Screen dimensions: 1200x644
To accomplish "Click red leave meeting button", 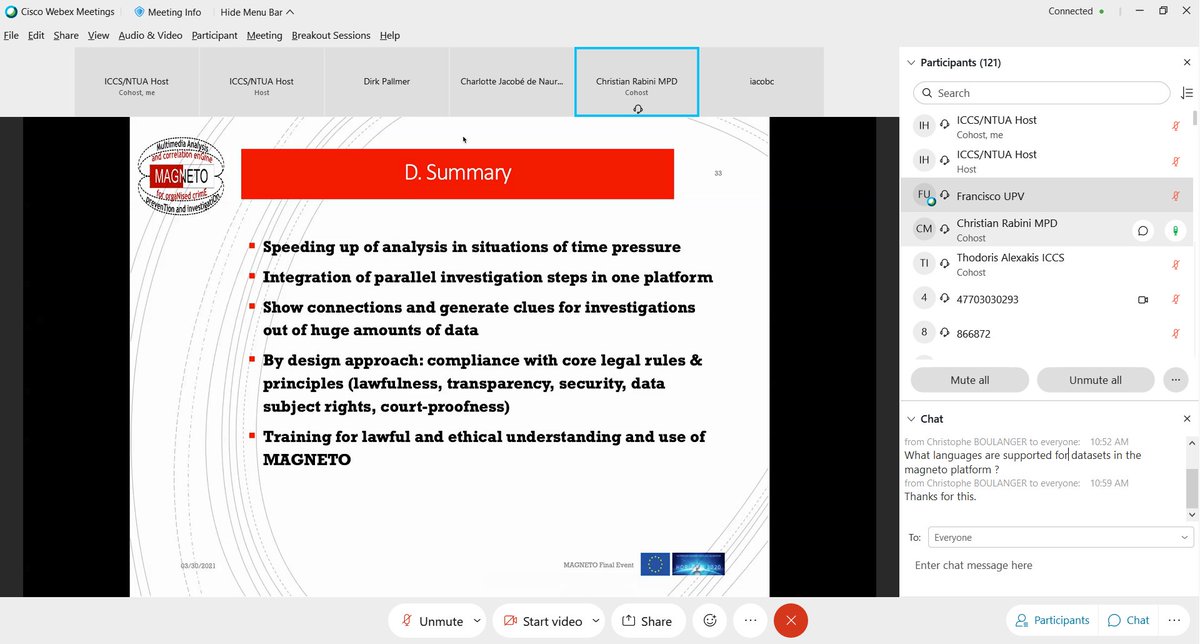I will [x=791, y=621].
